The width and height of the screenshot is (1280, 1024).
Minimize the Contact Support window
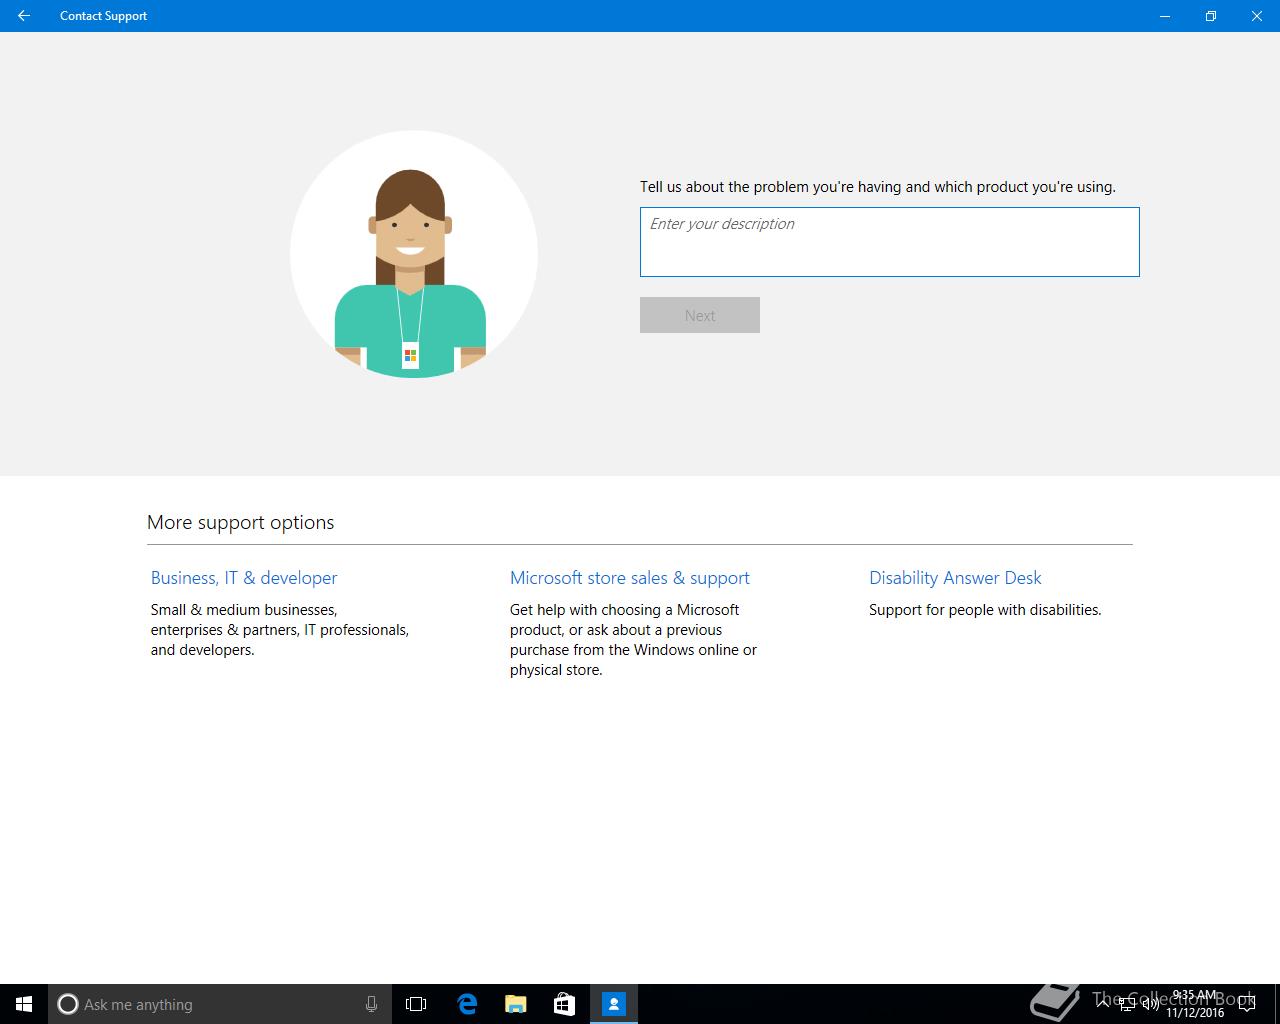(1165, 16)
